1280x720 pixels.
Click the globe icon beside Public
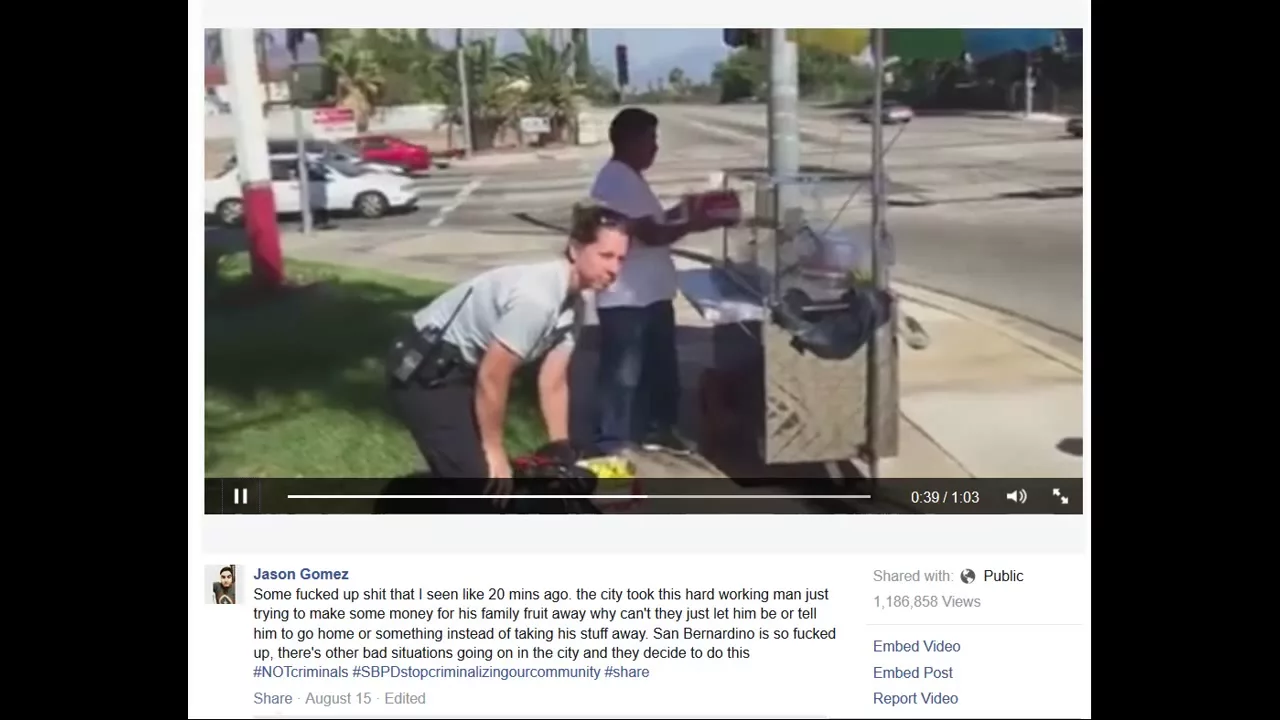coord(967,576)
